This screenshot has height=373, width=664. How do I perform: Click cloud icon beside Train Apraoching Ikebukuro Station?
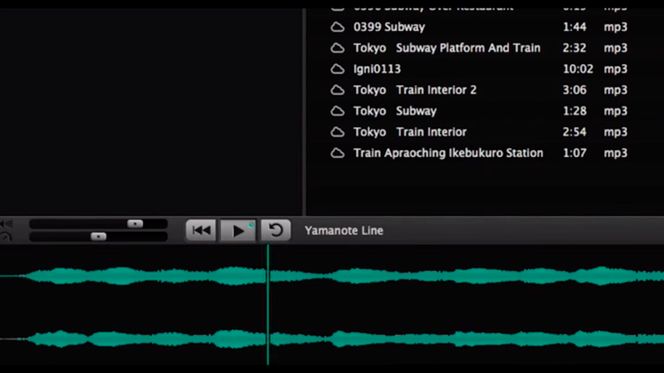pyautogui.click(x=338, y=153)
